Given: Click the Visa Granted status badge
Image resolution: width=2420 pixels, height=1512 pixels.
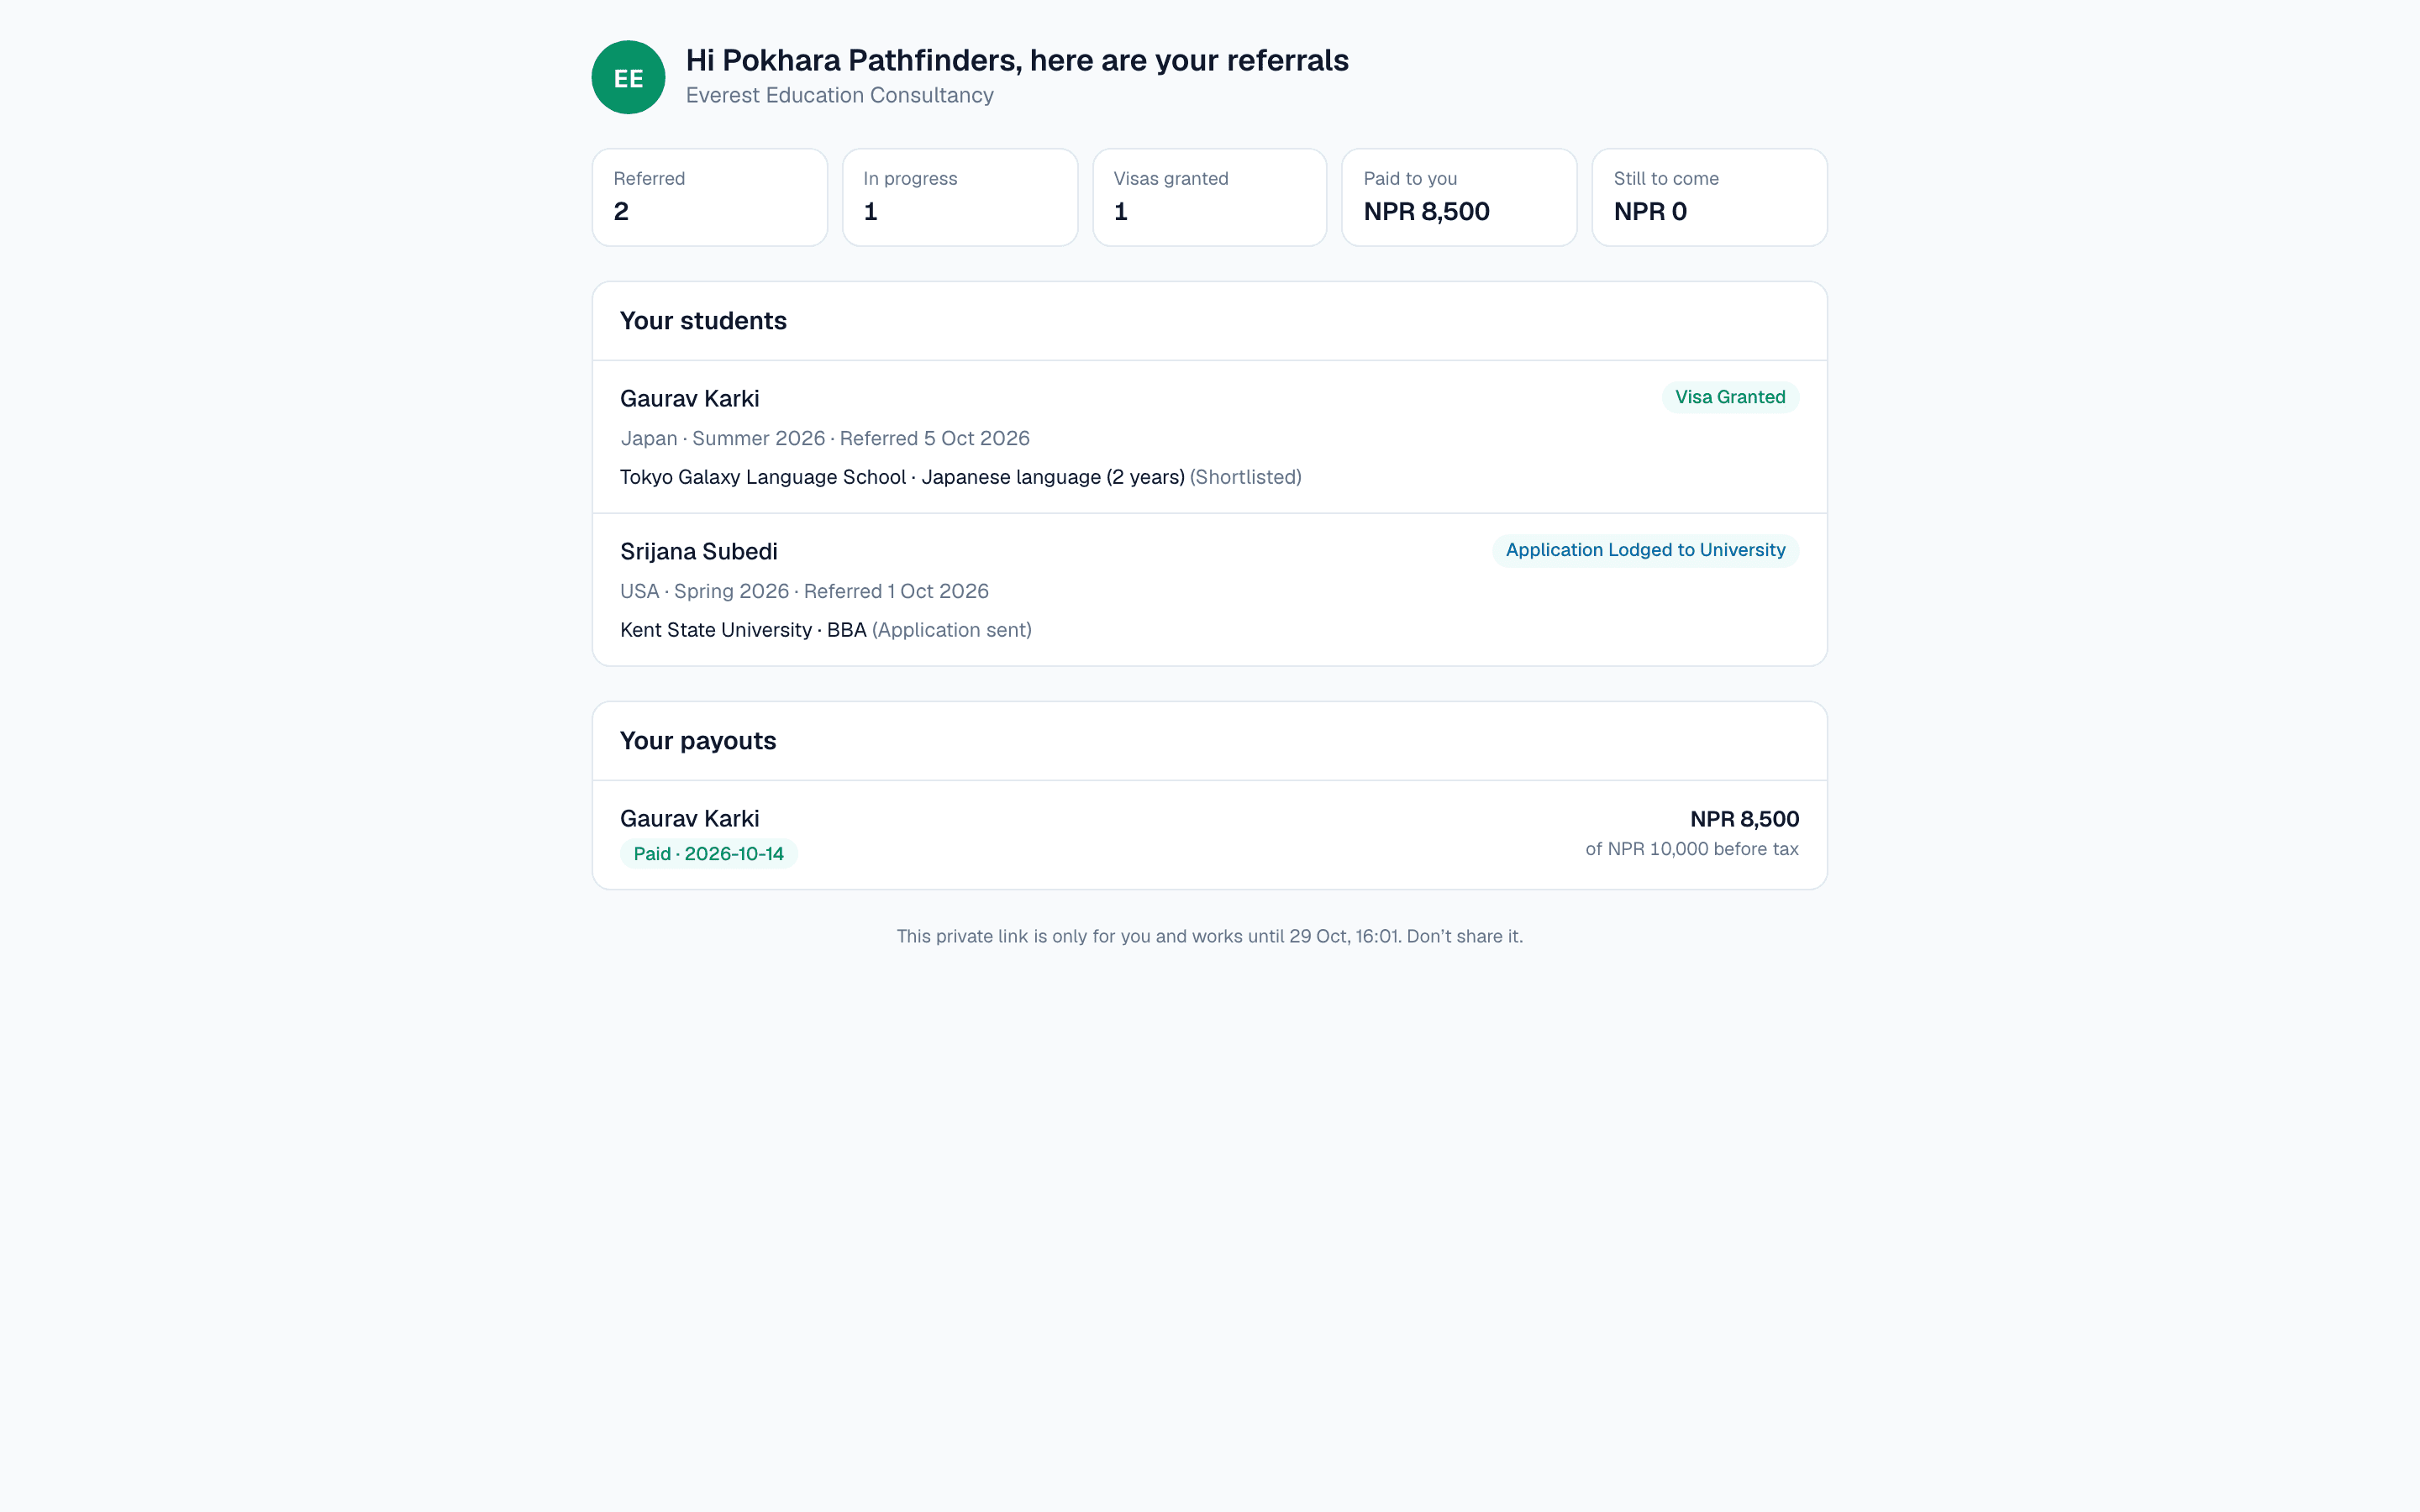Looking at the screenshot, I should click(1730, 397).
